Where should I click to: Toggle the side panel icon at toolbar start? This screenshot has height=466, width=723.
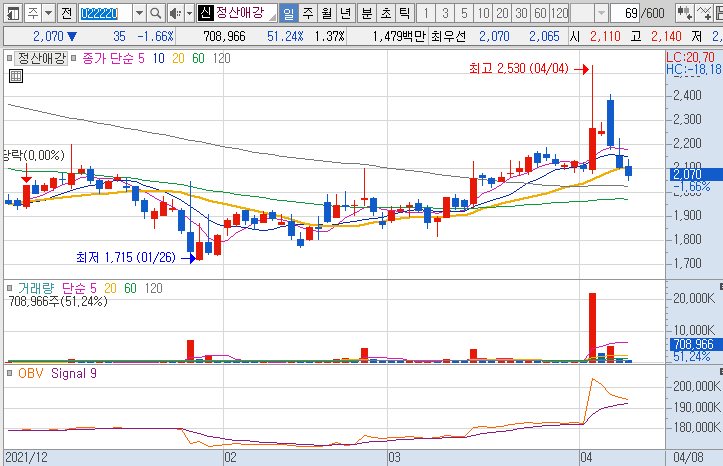point(13,13)
